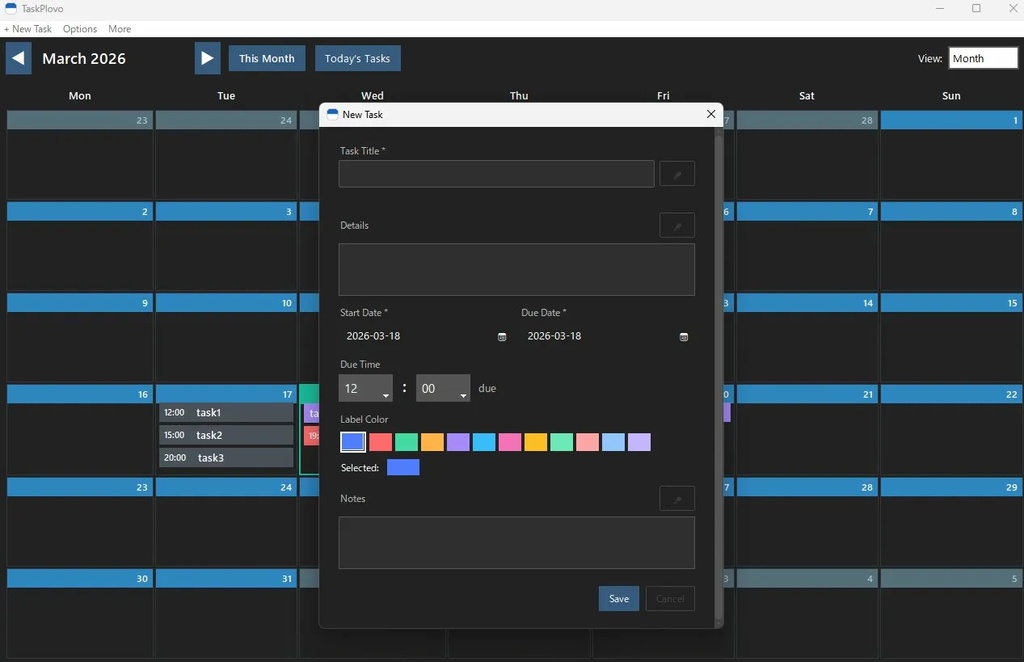Viewport: 1024px width, 662px height.
Task: Select the blue label color swatch (first)
Action: (x=353, y=442)
